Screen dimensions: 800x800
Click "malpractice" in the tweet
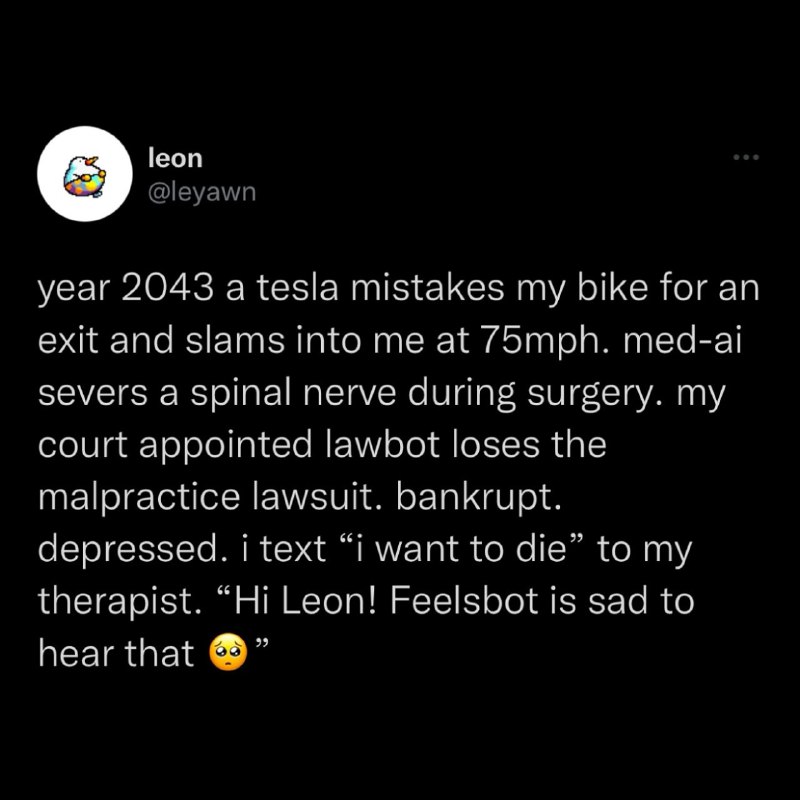point(139,497)
